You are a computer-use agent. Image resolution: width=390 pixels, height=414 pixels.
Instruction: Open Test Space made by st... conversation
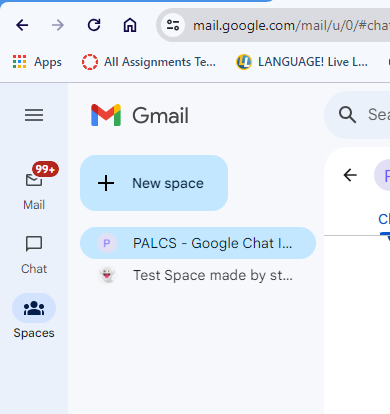pyautogui.click(x=198, y=275)
